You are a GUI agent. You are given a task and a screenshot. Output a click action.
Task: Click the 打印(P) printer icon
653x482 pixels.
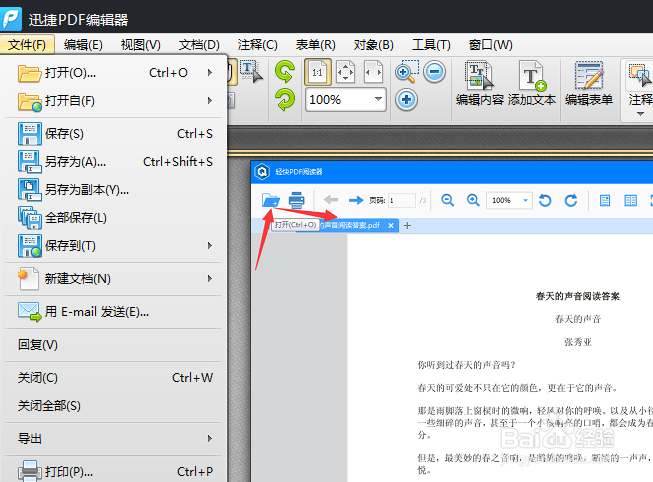(30, 471)
